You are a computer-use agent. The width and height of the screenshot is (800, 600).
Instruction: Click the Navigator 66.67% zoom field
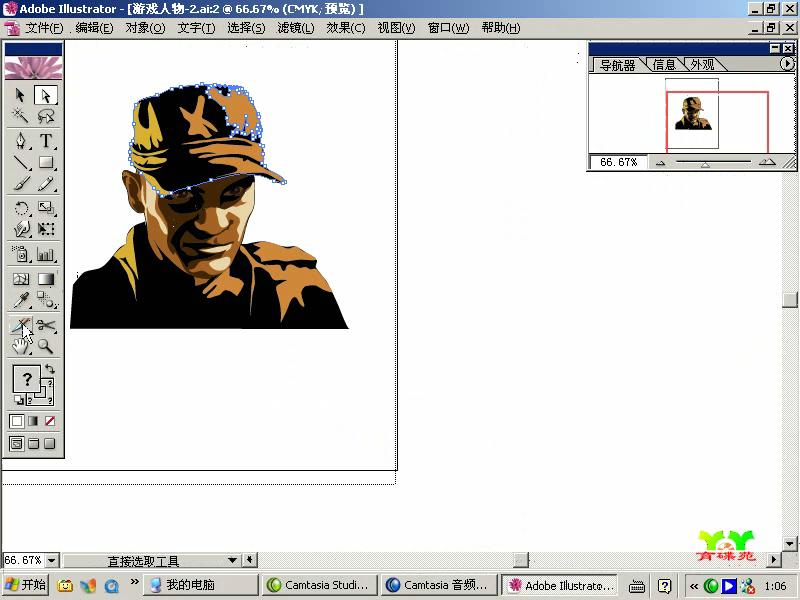tap(618, 162)
